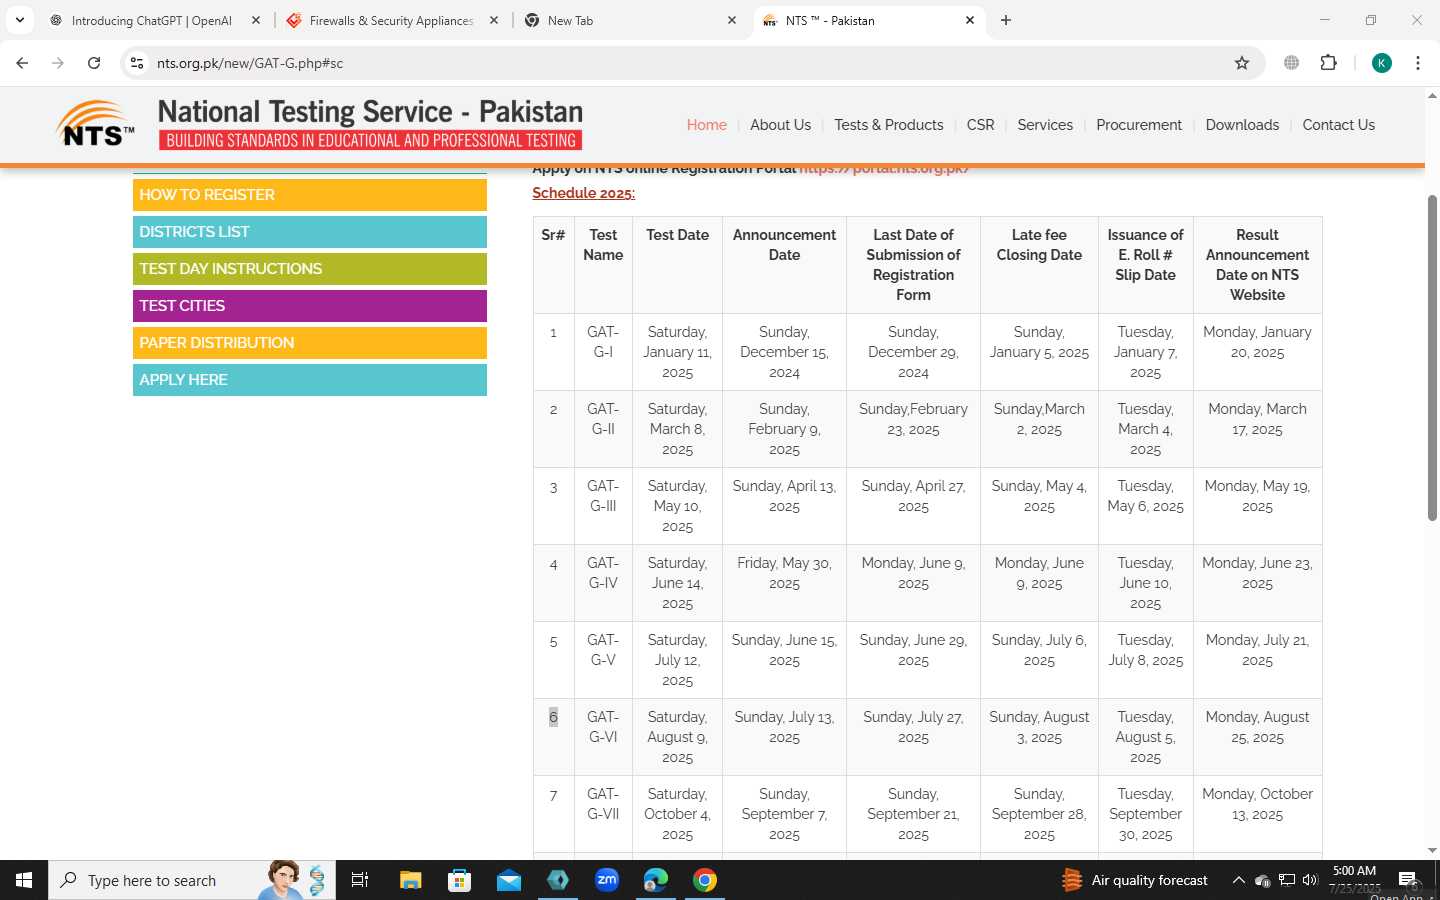This screenshot has width=1440, height=900.
Task: Open the About Us menu item
Action: [780, 125]
